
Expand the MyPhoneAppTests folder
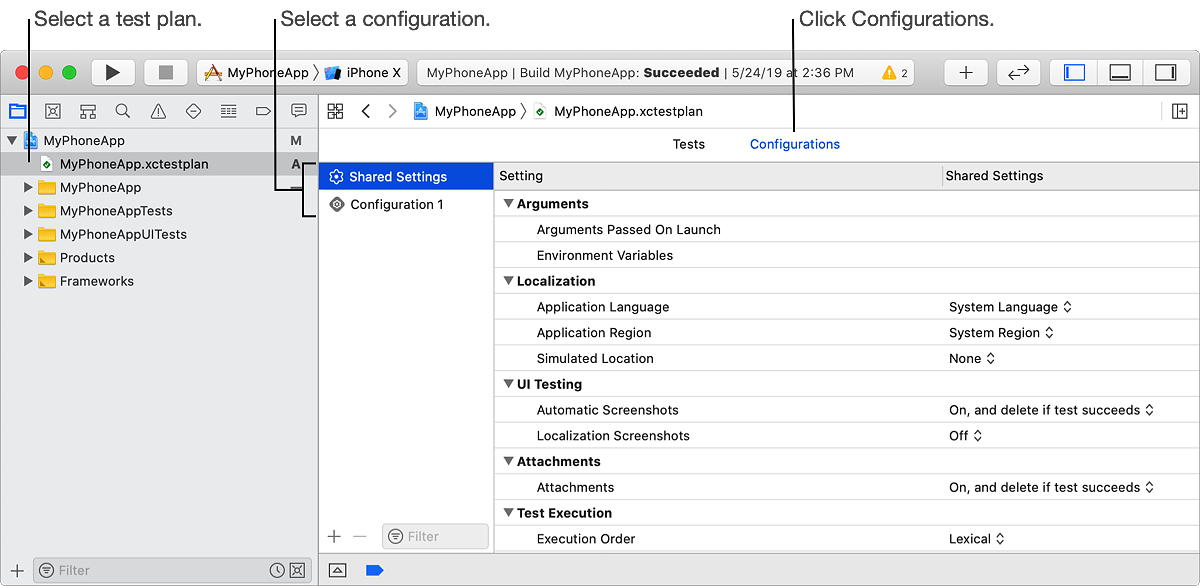(28, 211)
